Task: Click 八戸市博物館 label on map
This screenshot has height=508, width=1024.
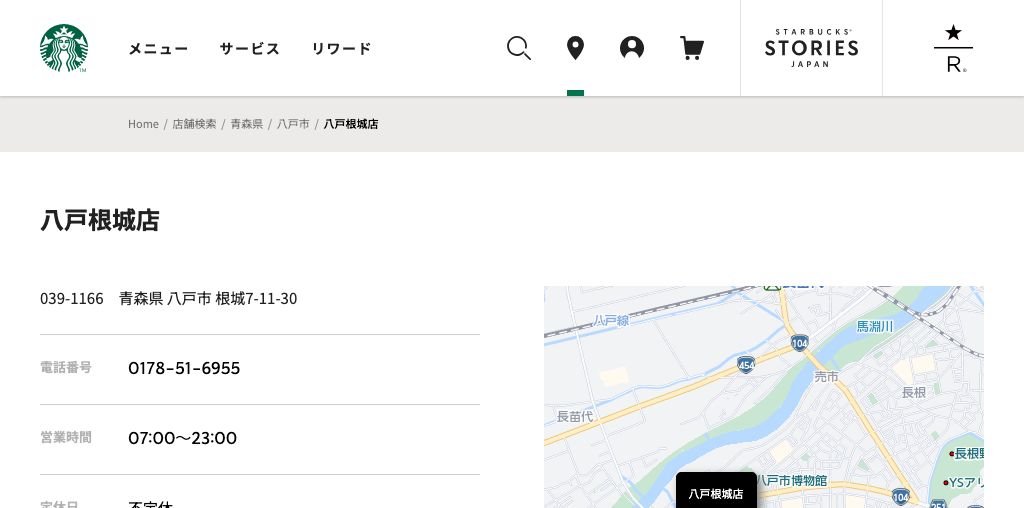Action: point(792,481)
